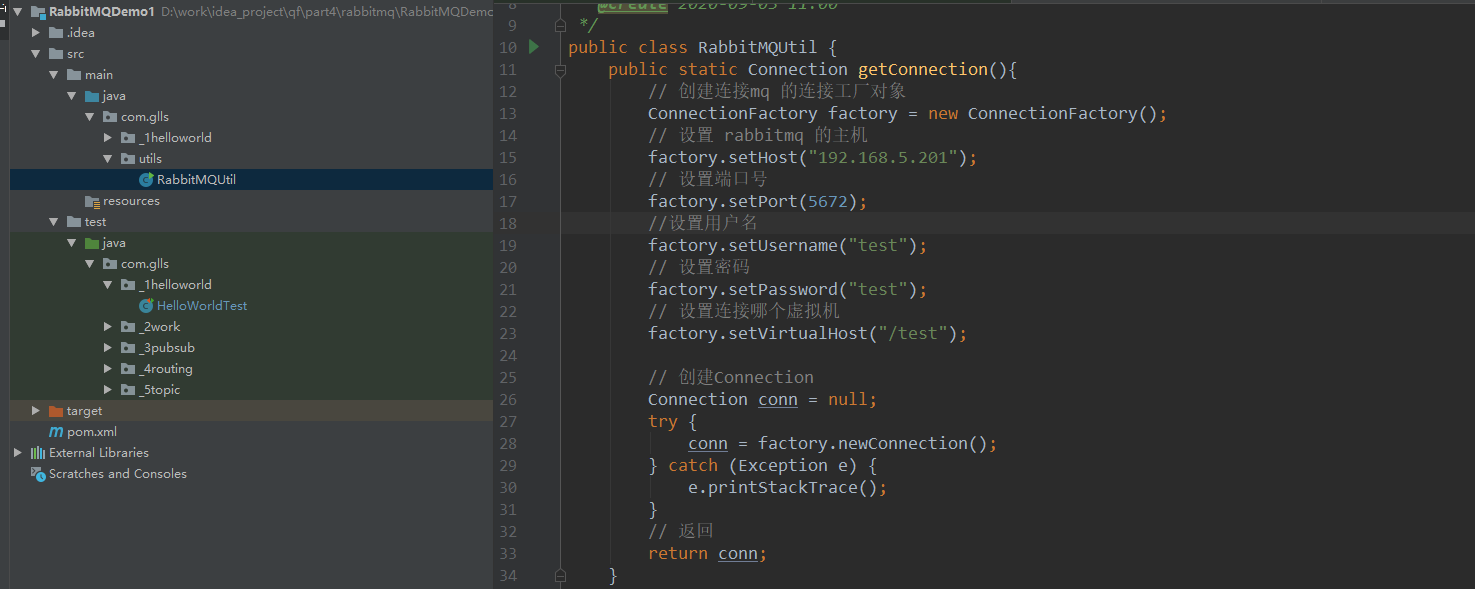This screenshot has width=1475, height=589.
Task: Click the test folder icon
Action: point(74,222)
